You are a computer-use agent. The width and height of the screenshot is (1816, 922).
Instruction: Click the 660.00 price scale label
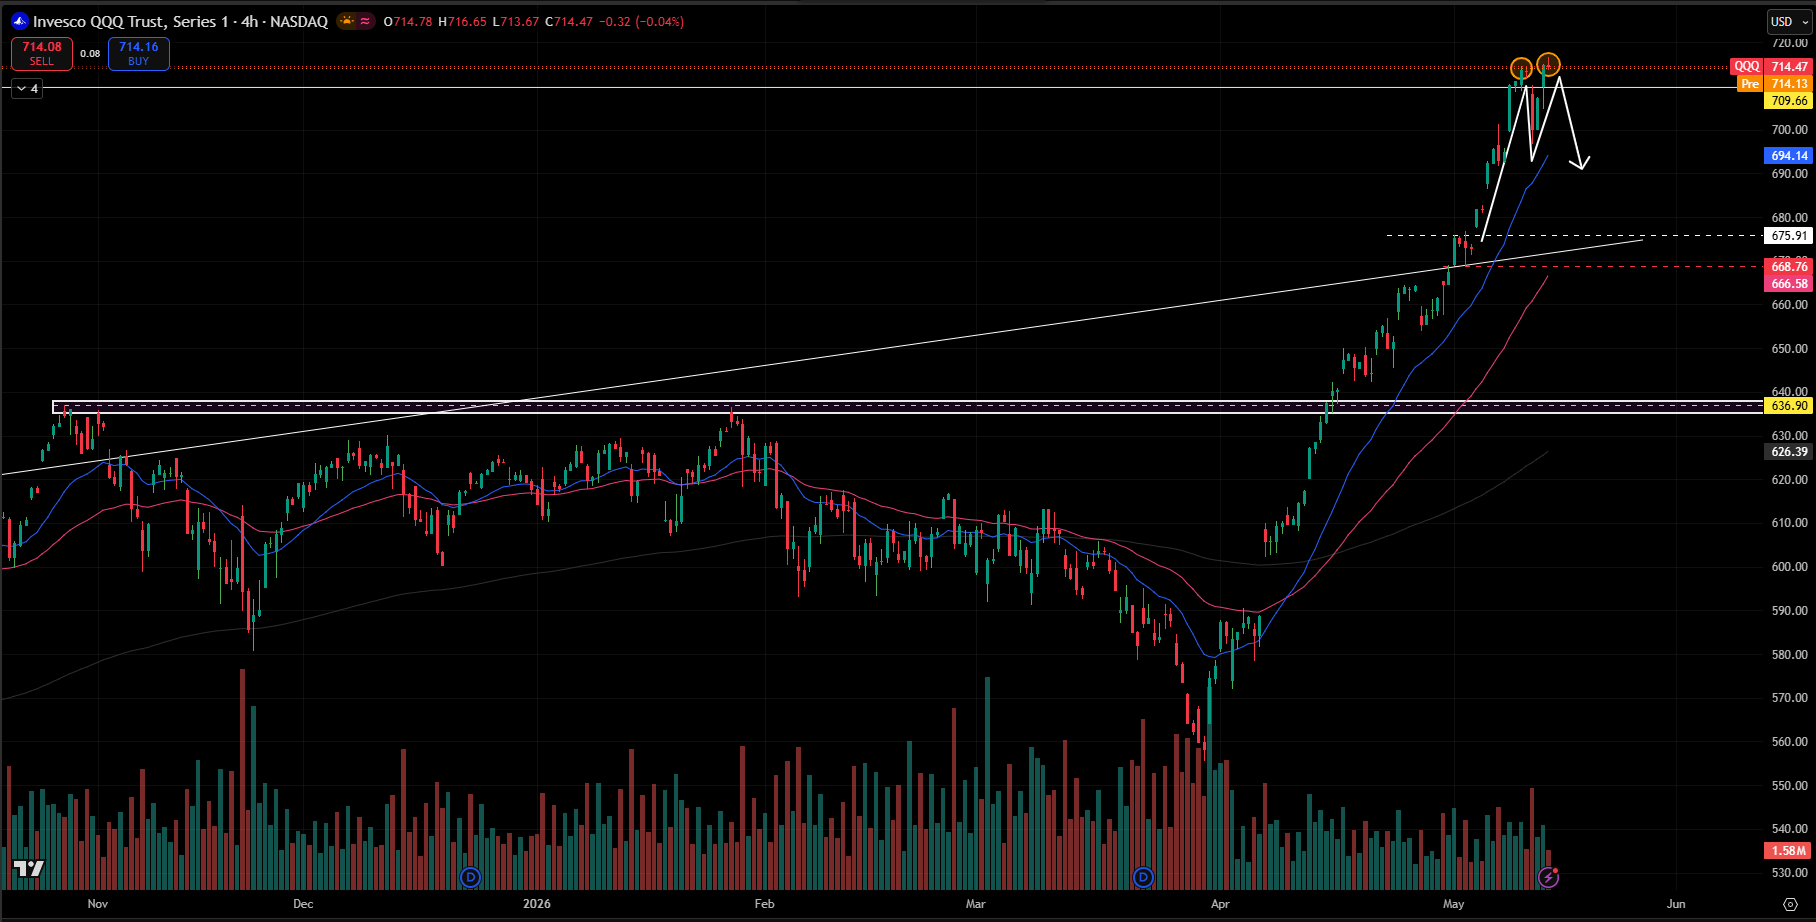(x=1789, y=305)
